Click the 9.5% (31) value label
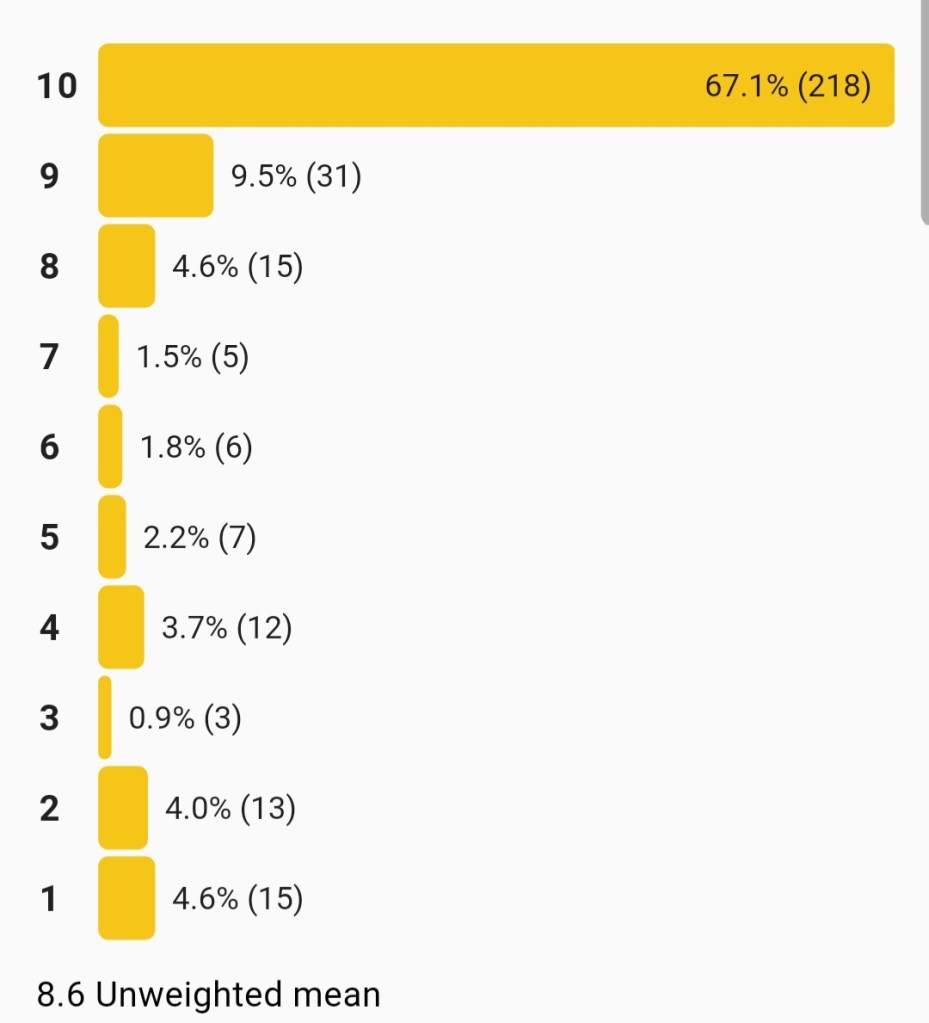Screen dimensions: 929x1023 click(x=296, y=176)
